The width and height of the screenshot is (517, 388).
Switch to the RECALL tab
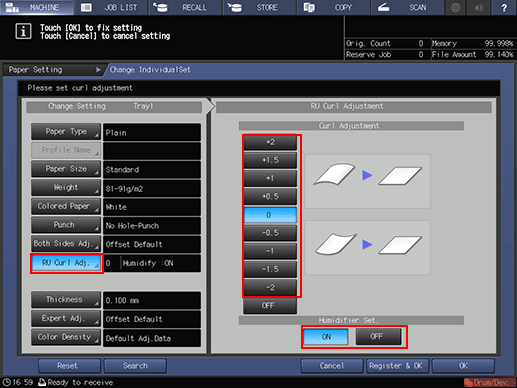[185, 7]
